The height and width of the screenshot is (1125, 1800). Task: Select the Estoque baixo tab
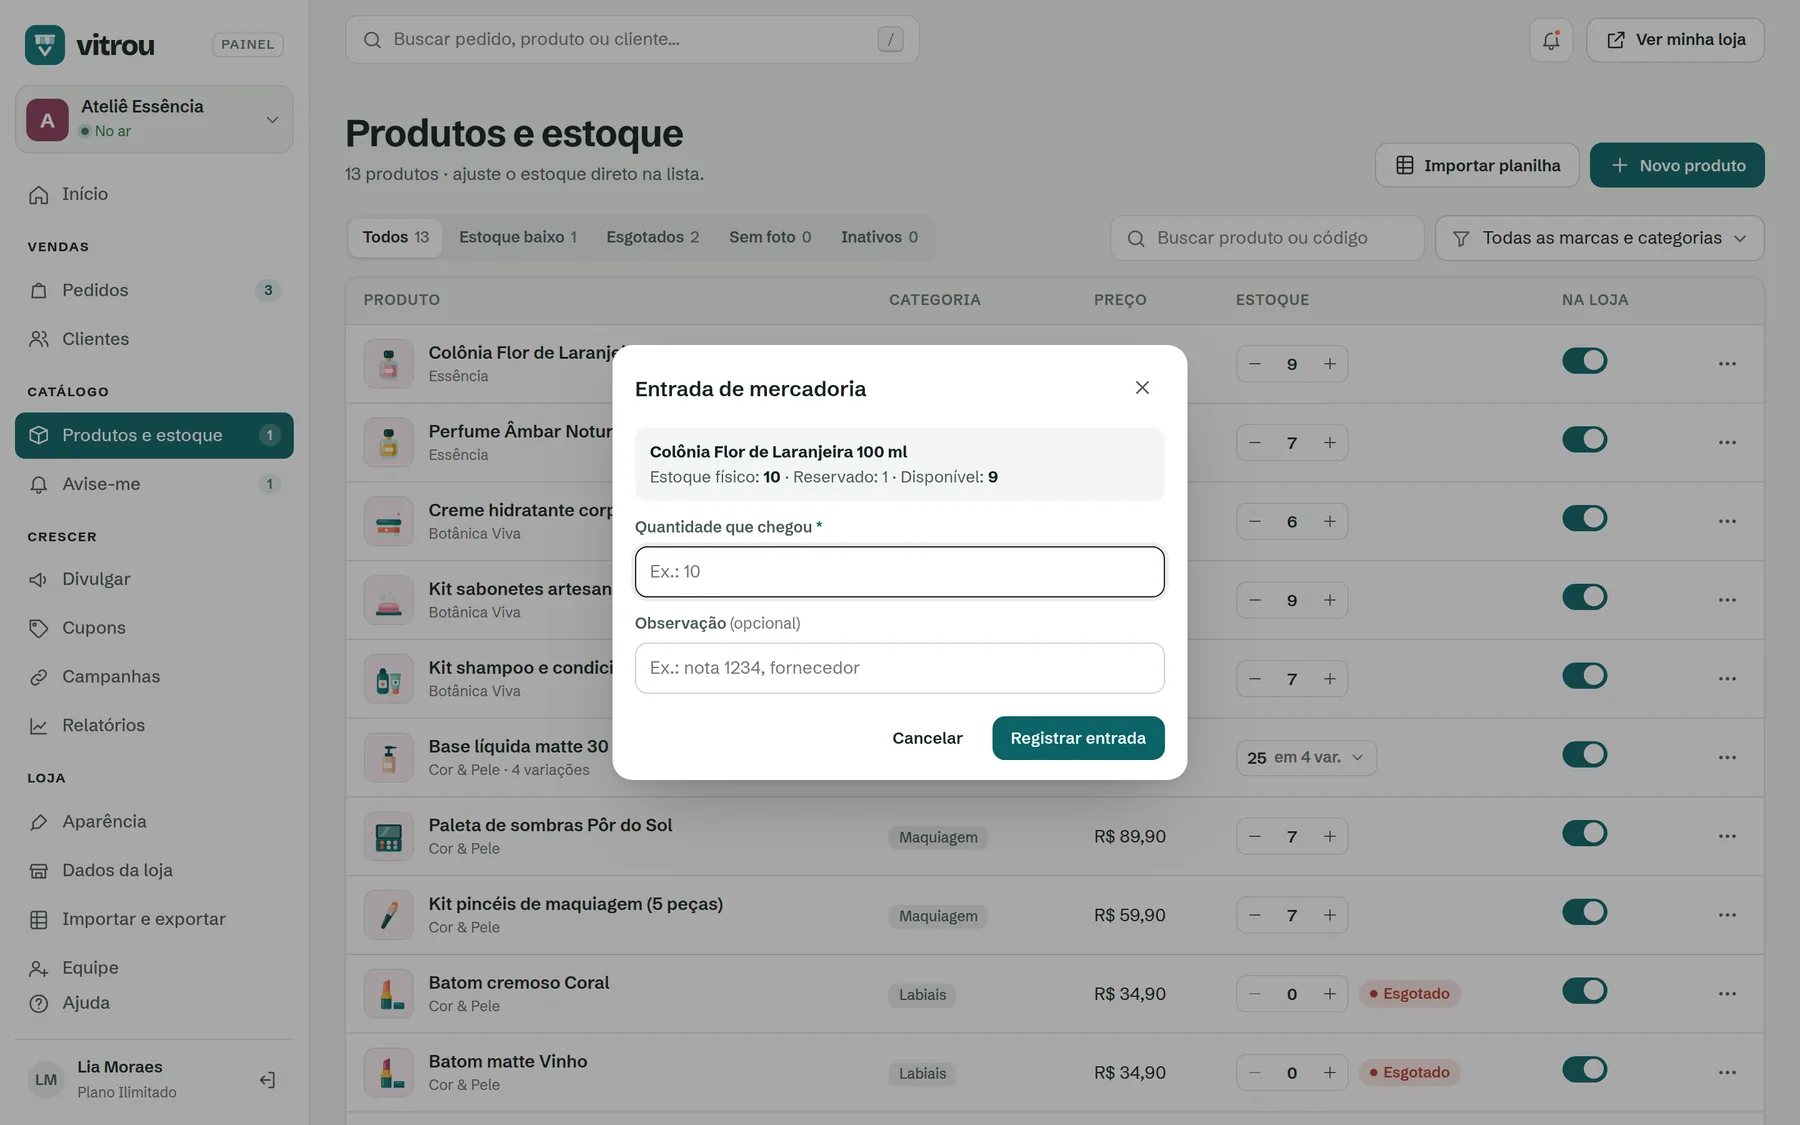[518, 237]
